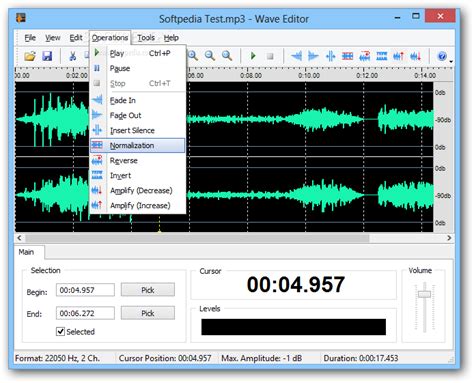Image resolution: width=474 pixels, height=383 pixels.
Task: Cut the selection with the scissors icon
Action: pyautogui.click(x=73, y=56)
